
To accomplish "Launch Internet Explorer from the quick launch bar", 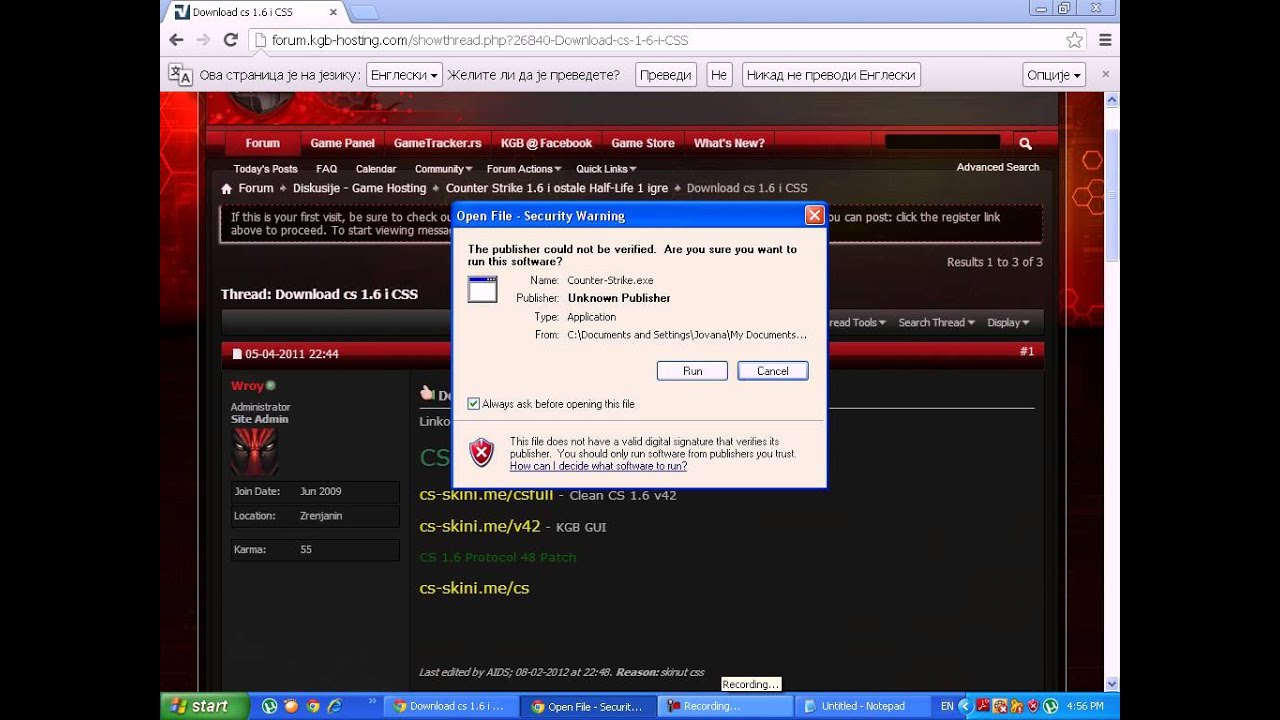I will click(x=335, y=706).
